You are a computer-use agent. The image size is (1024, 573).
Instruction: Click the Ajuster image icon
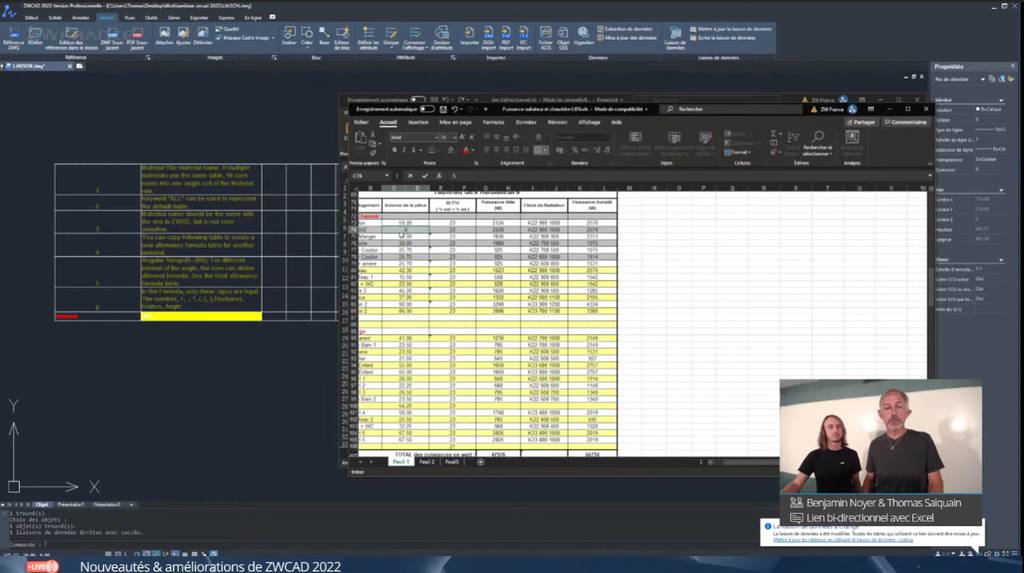pos(184,36)
